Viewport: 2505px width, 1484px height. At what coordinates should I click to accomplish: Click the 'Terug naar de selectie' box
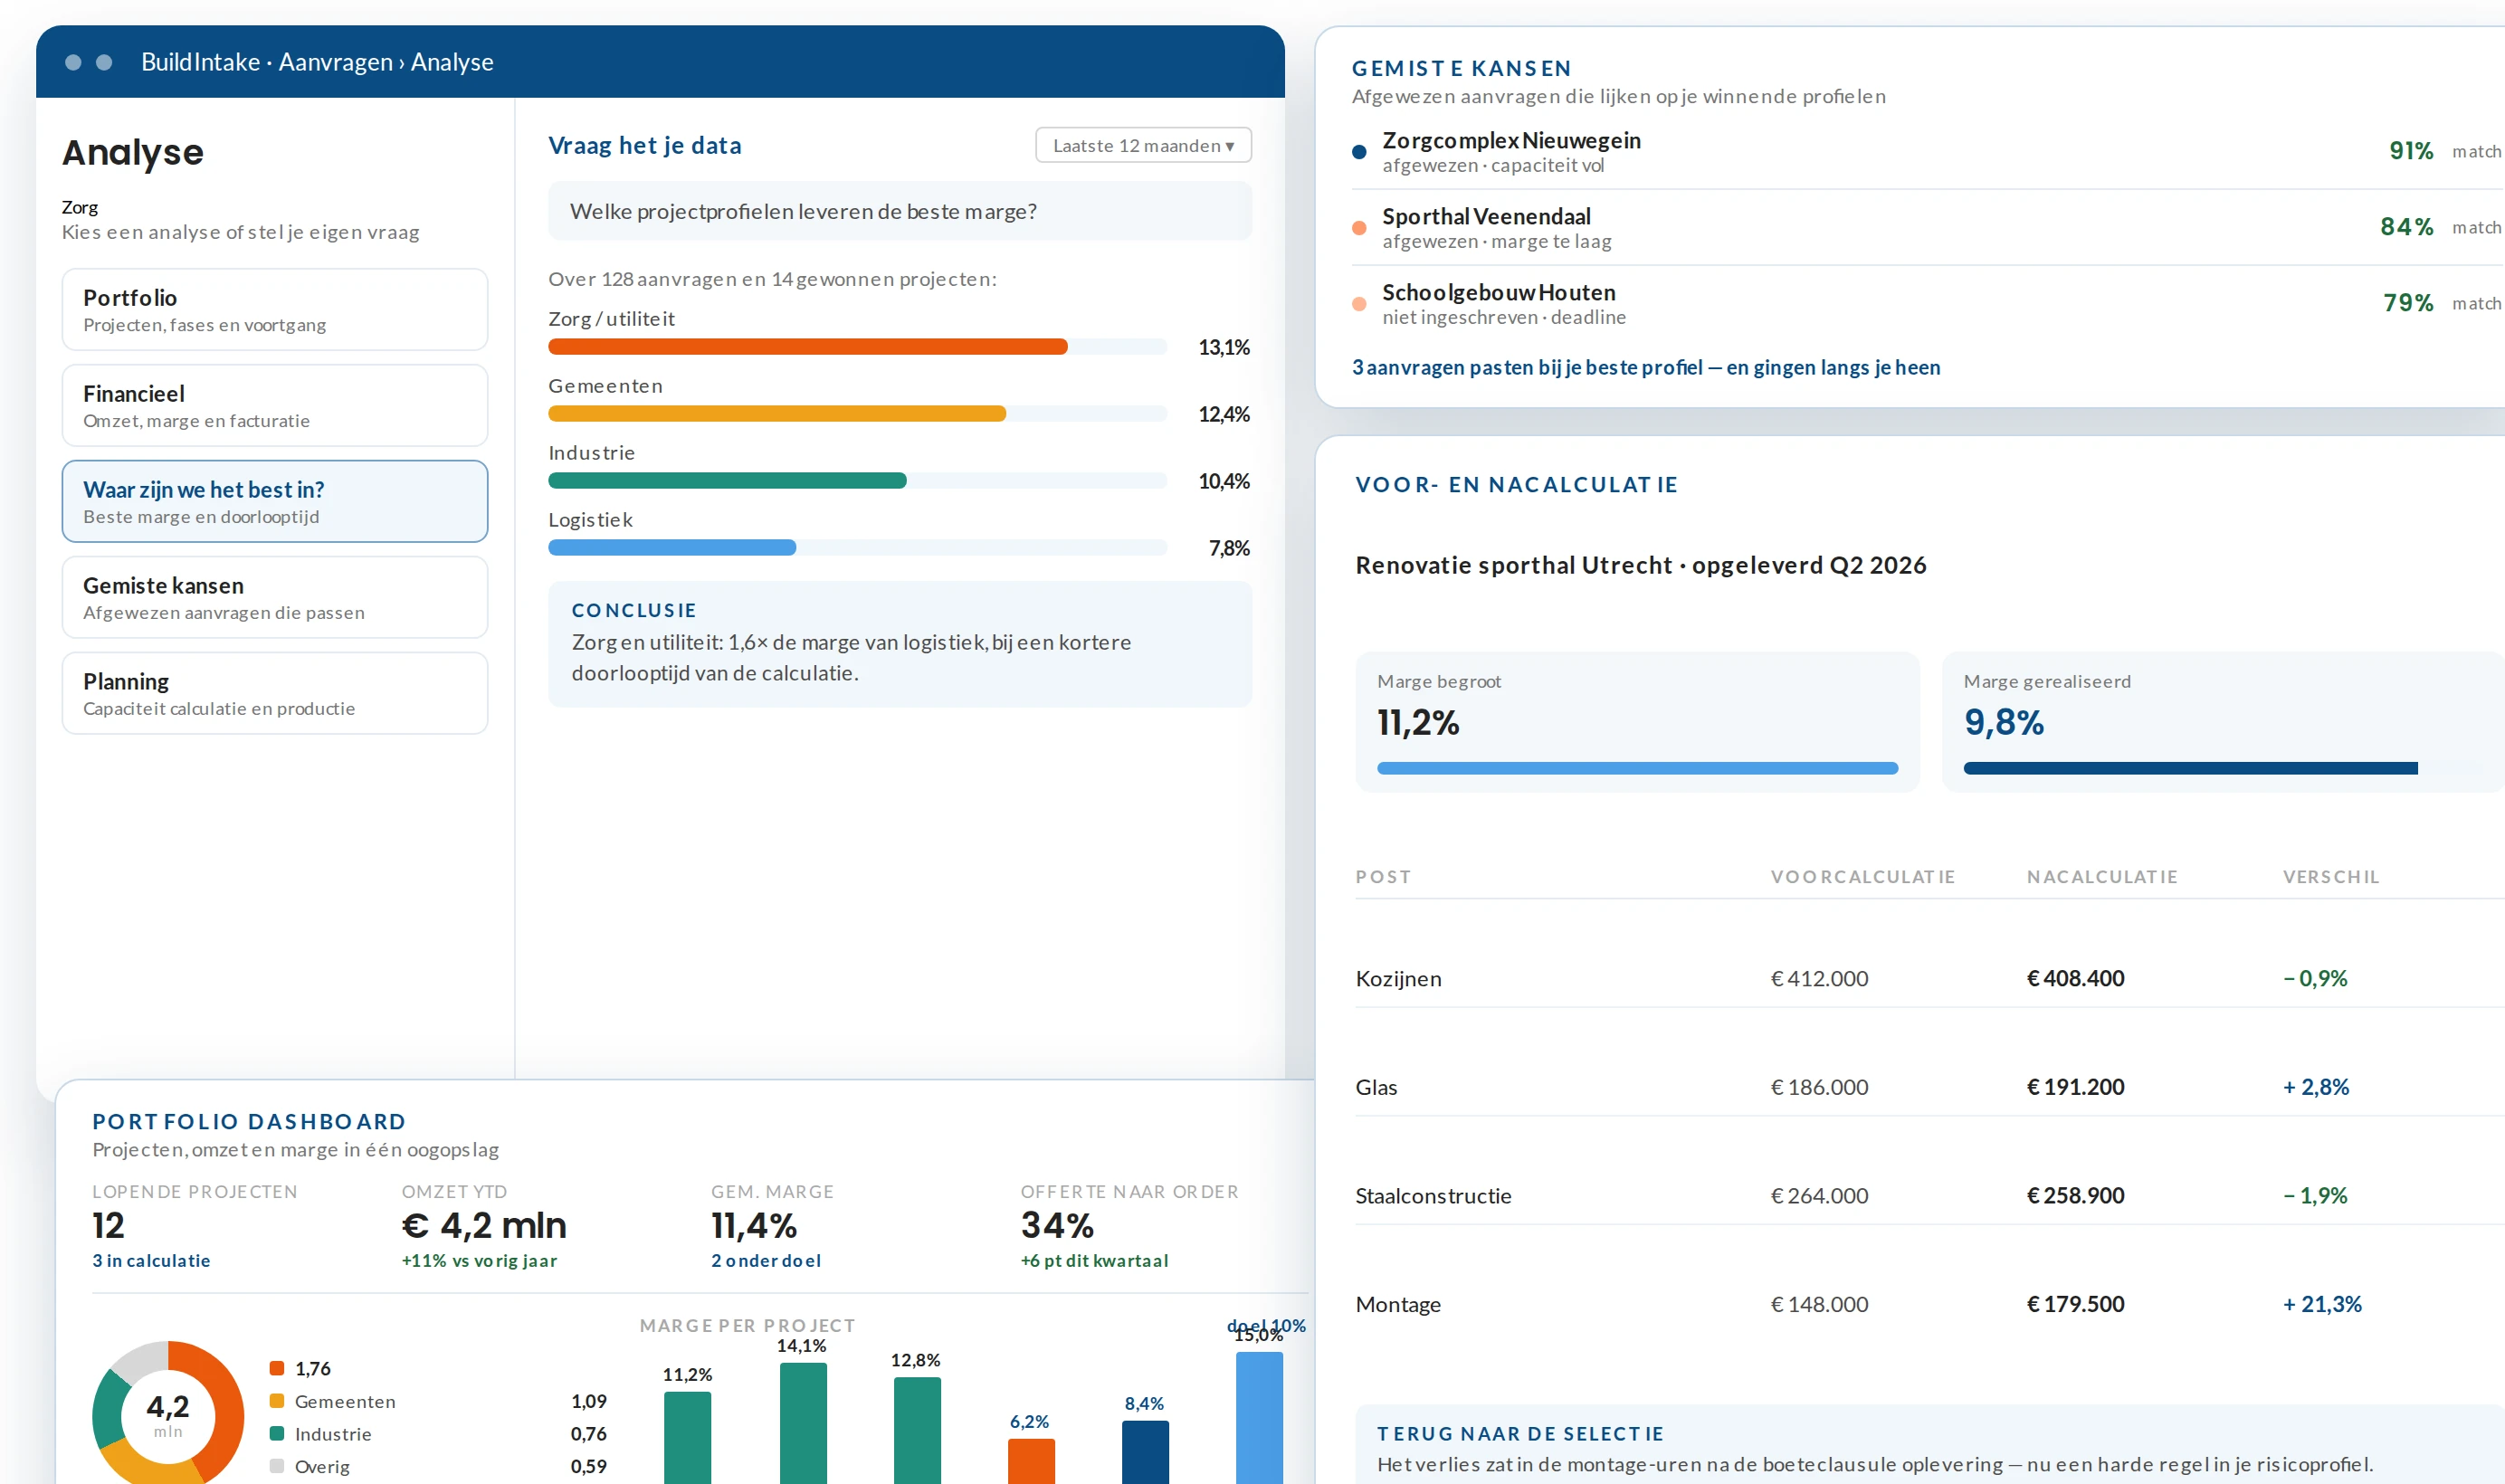coord(1930,1444)
